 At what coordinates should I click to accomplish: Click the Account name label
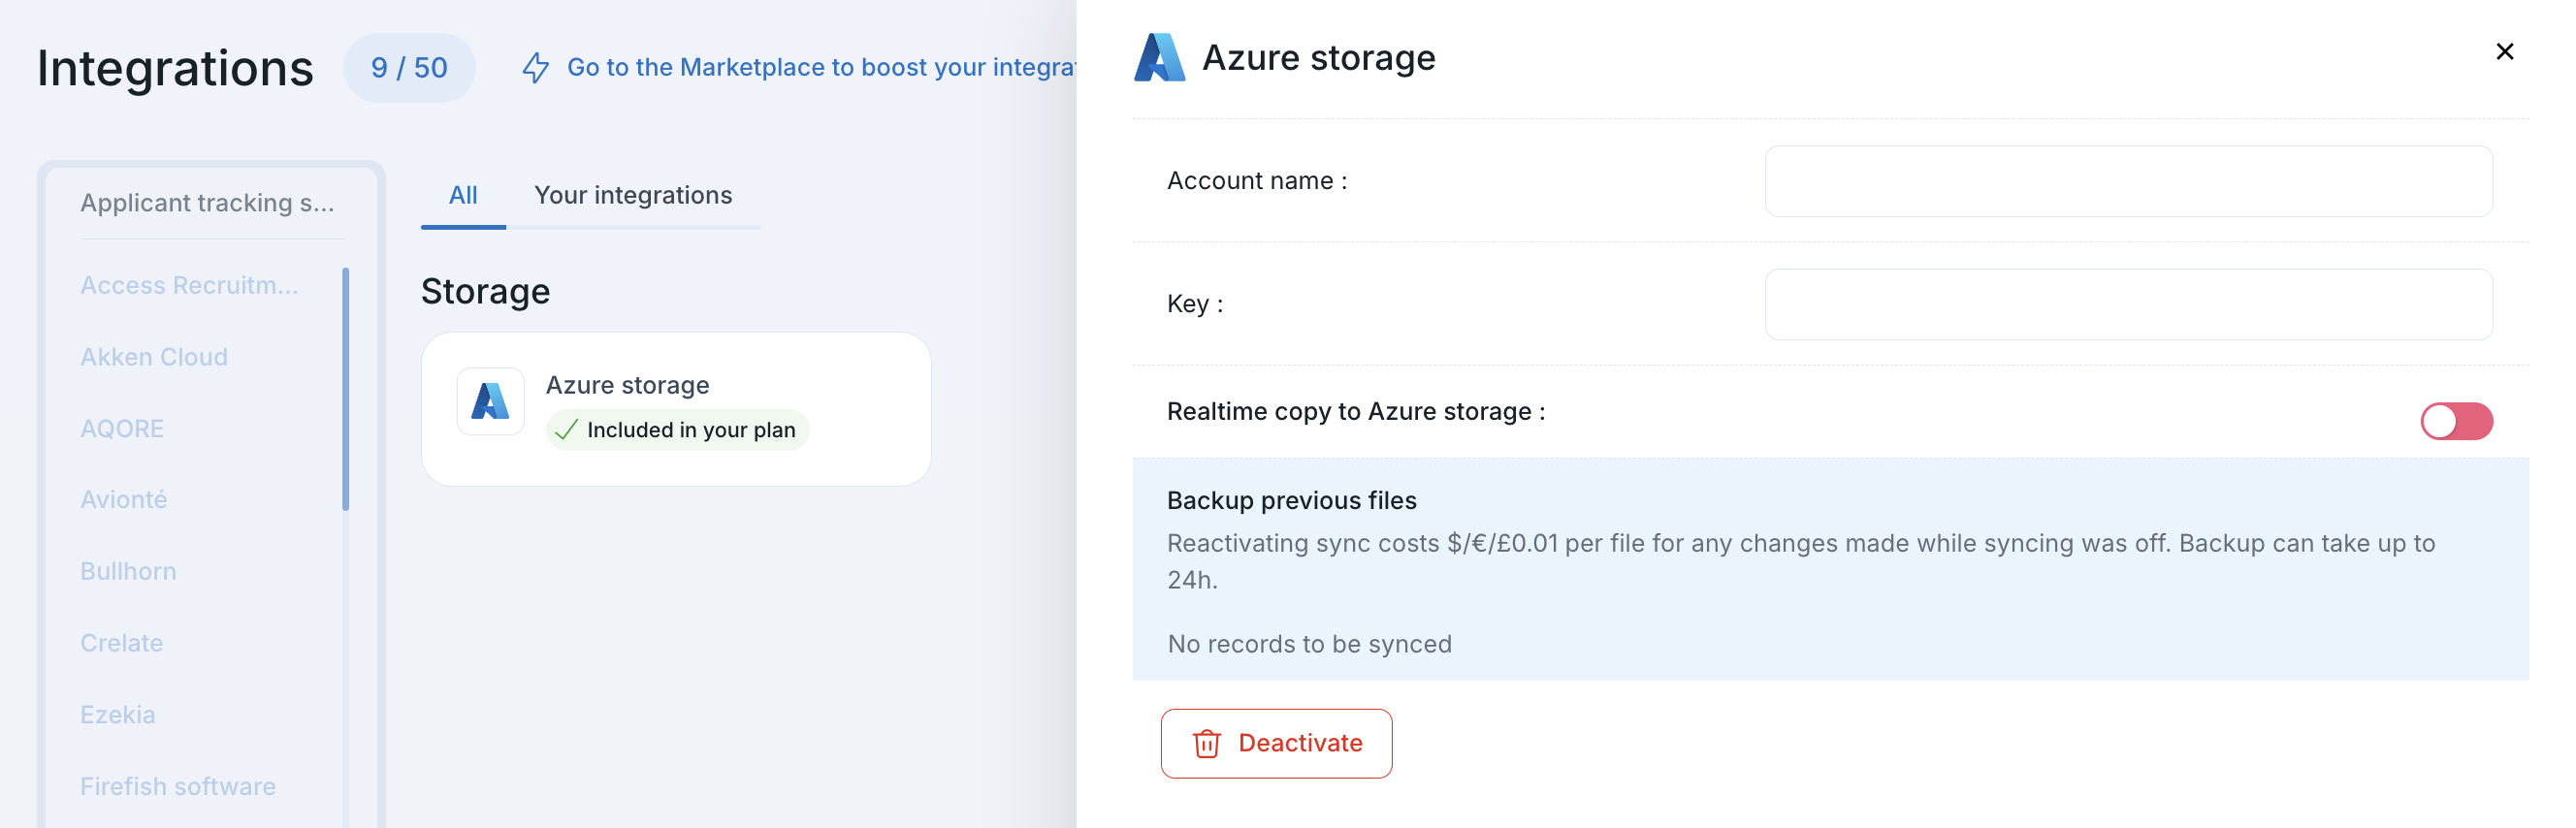tap(1257, 181)
